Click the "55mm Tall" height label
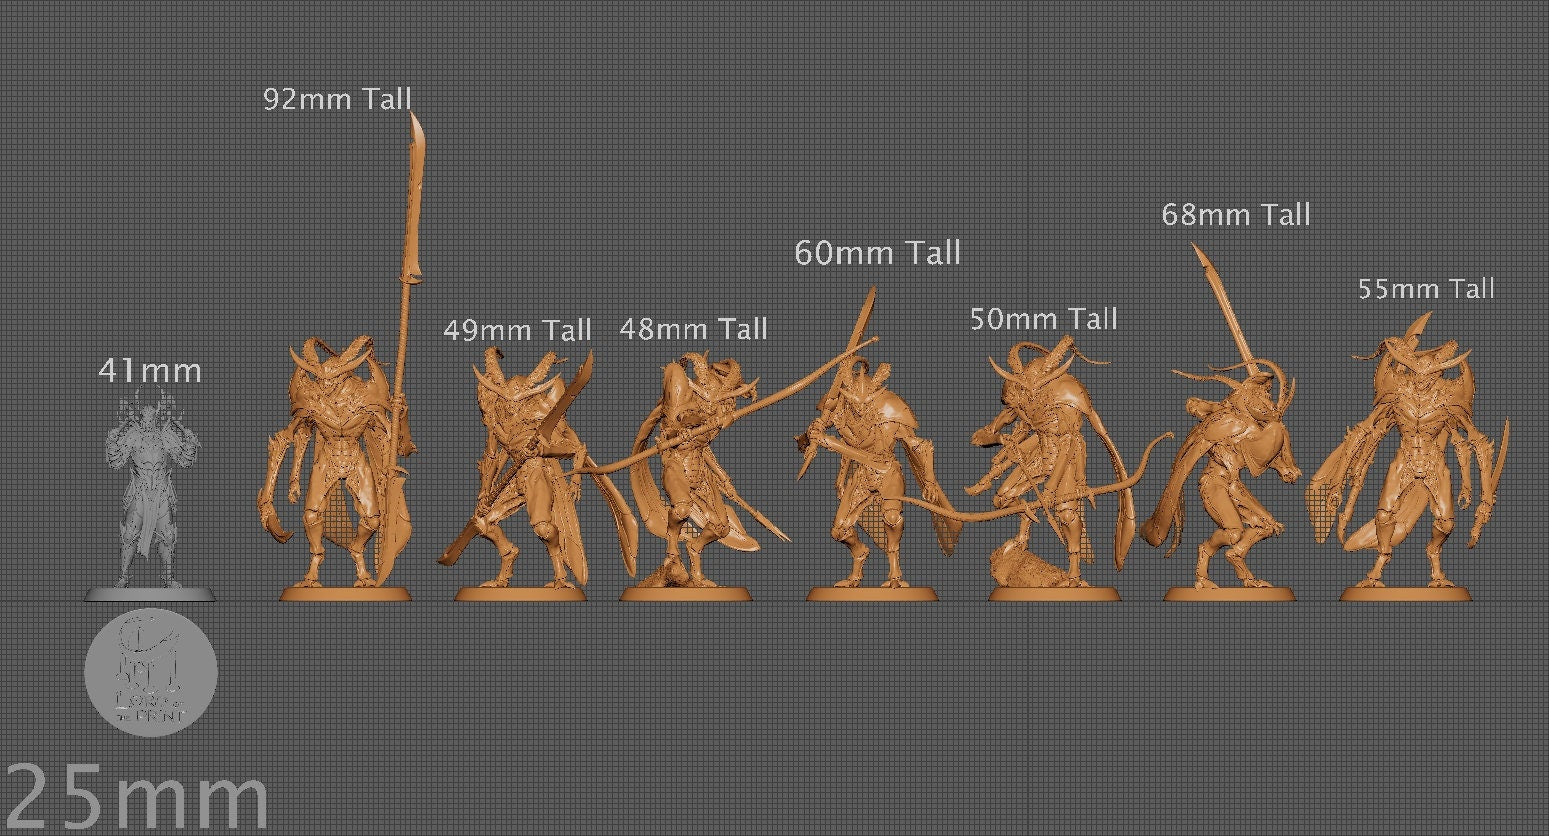The width and height of the screenshot is (1549, 836). 1426,289
